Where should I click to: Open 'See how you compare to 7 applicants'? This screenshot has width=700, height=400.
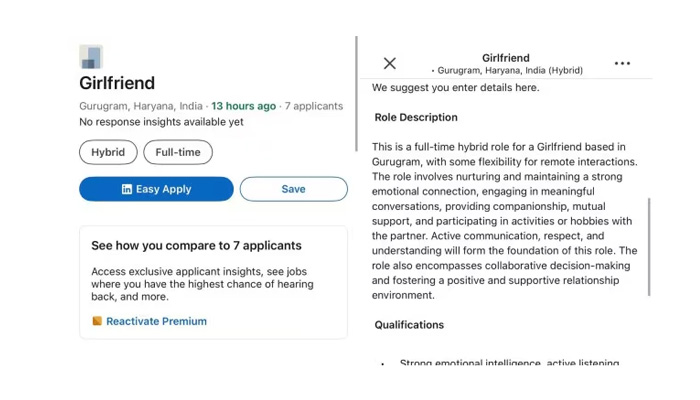coord(196,245)
